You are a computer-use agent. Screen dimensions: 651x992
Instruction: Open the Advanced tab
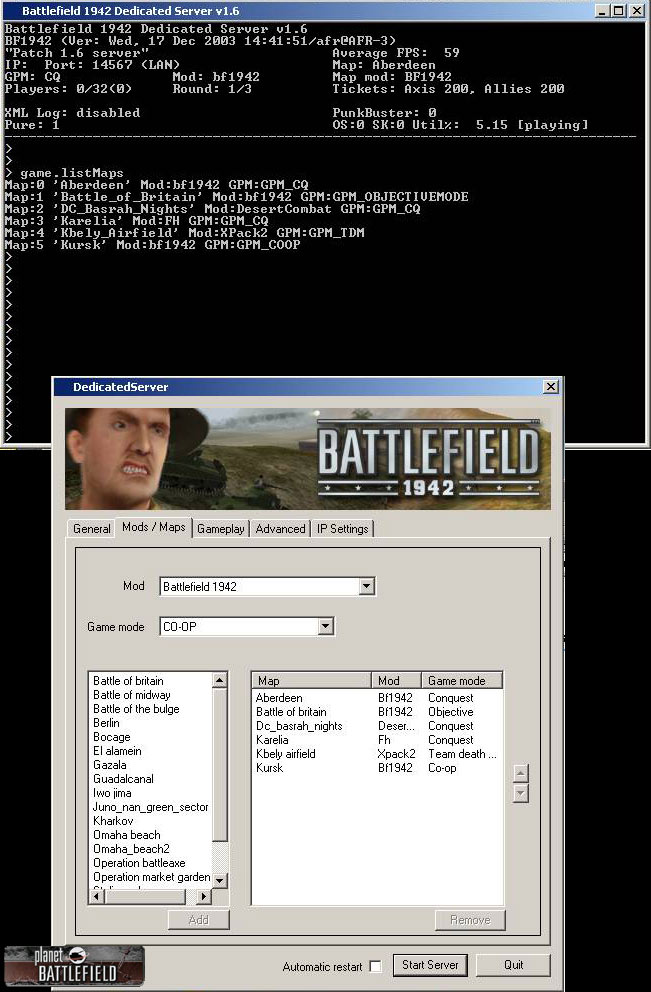(280, 529)
